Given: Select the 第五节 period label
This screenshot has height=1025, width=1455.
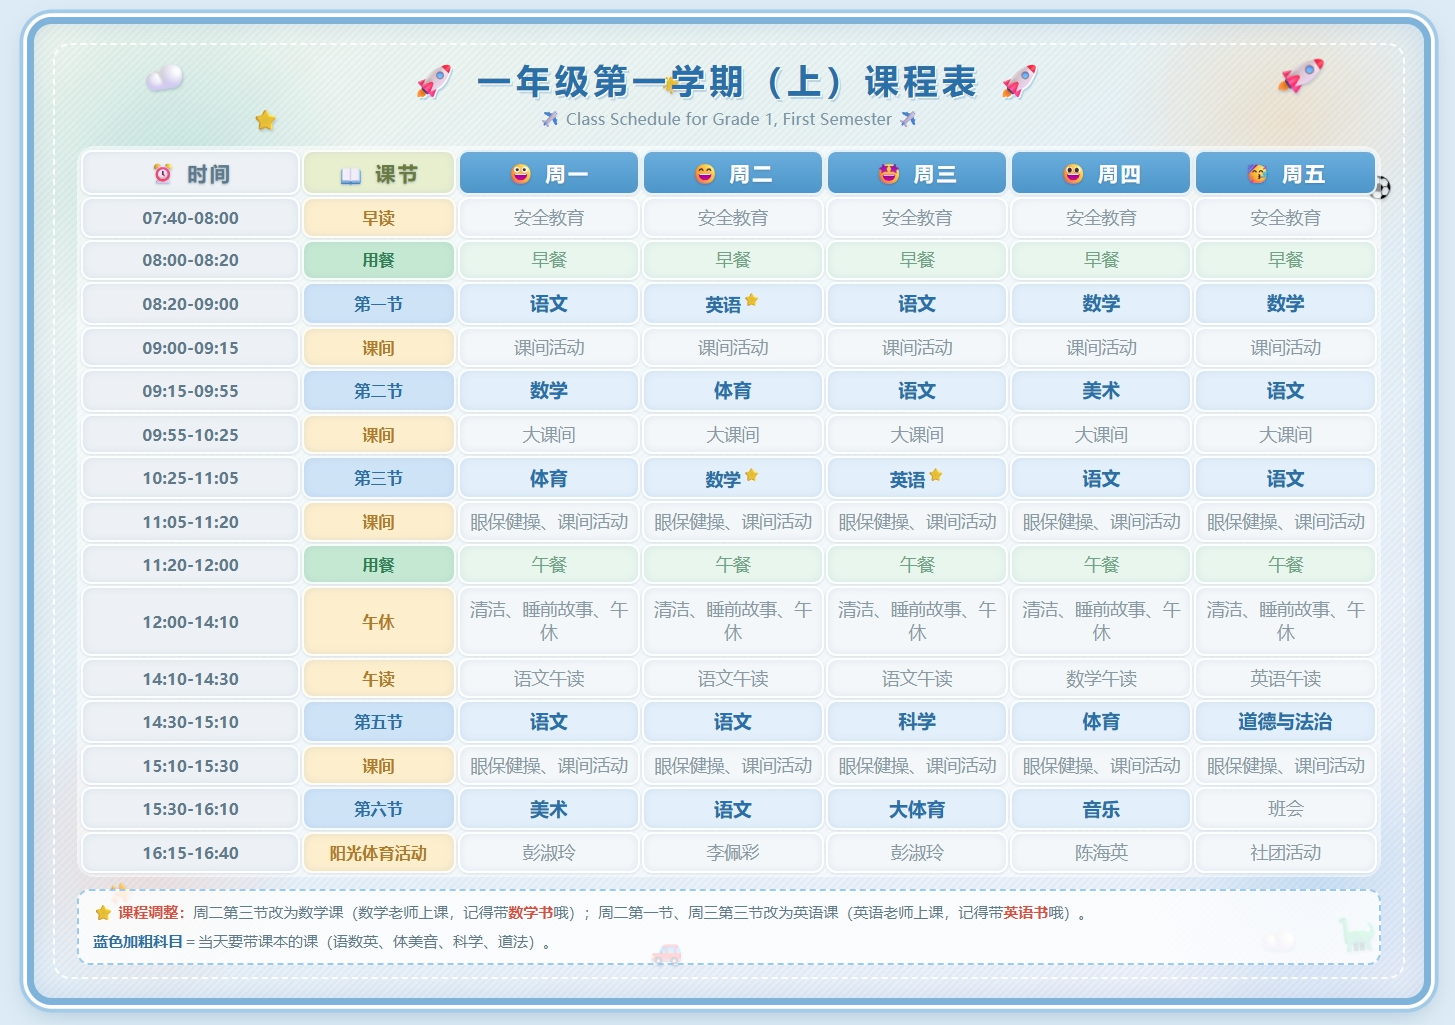Looking at the screenshot, I should pyautogui.click(x=378, y=722).
